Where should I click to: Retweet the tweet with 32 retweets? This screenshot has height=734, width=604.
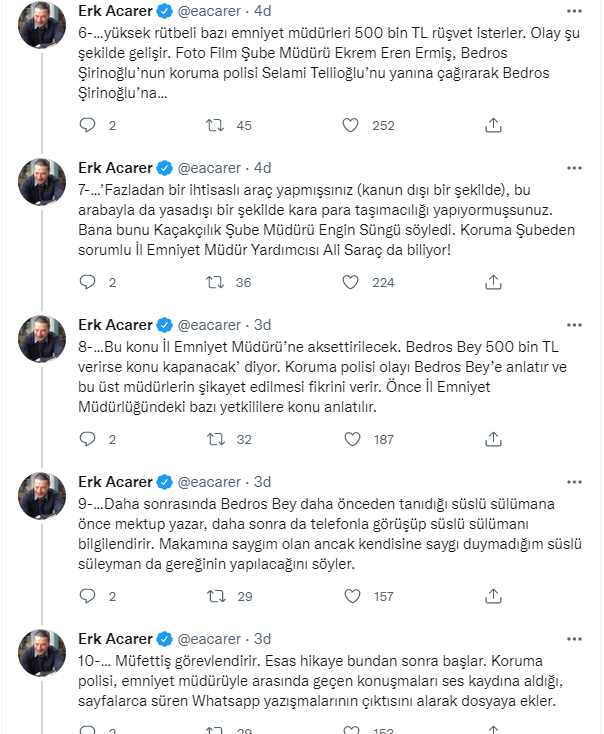point(214,439)
